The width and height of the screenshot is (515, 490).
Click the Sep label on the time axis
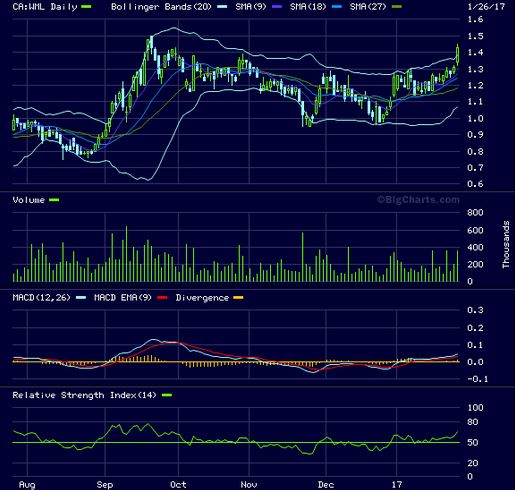click(105, 485)
